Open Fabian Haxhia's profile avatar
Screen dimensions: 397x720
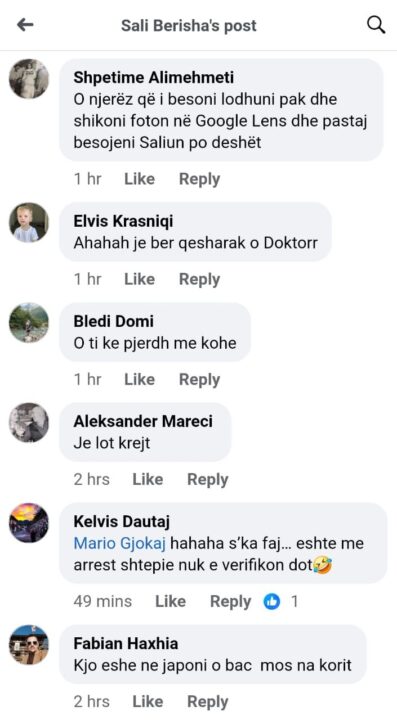[28, 645]
